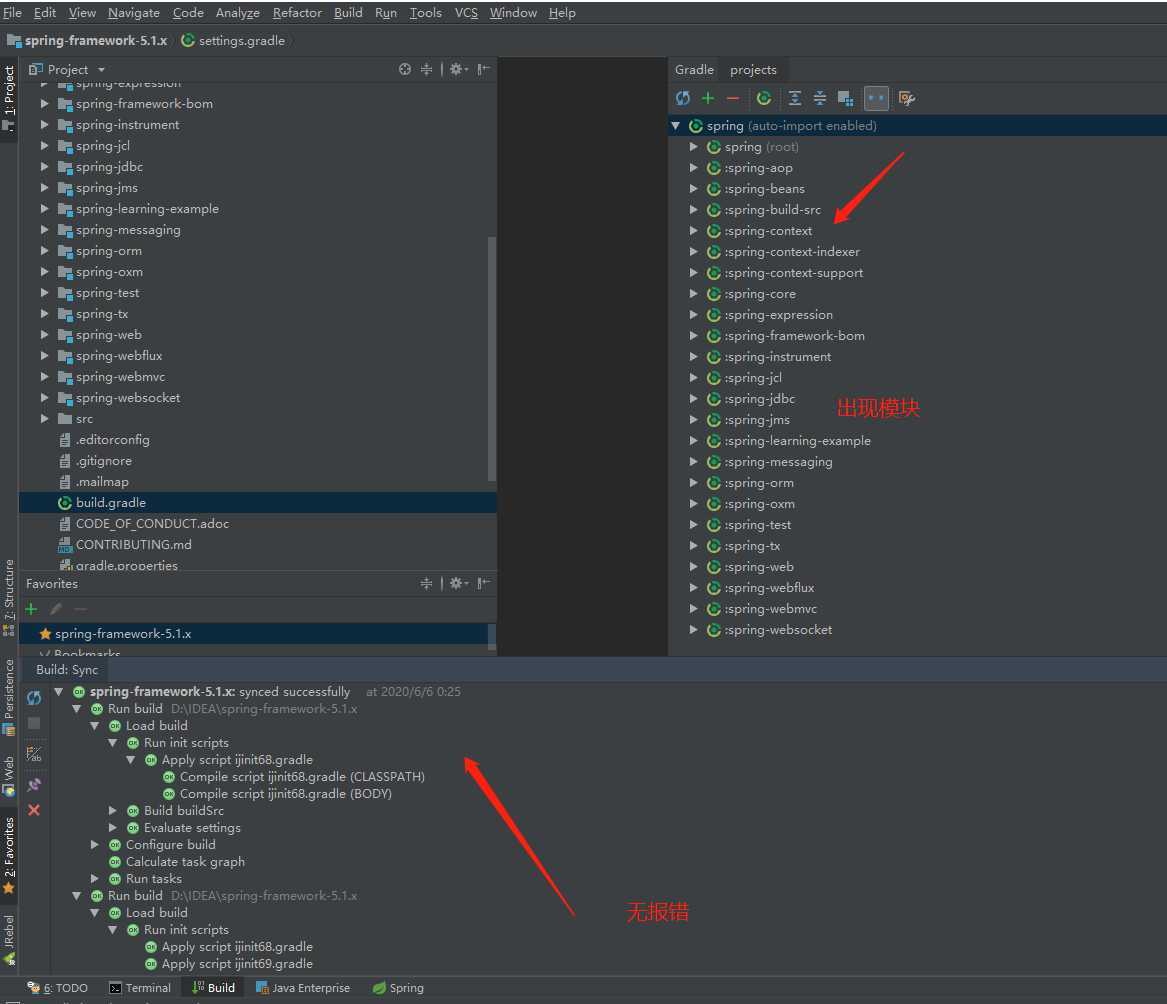
Task: Click the settings.gradle breadcrumb
Action: [233, 40]
